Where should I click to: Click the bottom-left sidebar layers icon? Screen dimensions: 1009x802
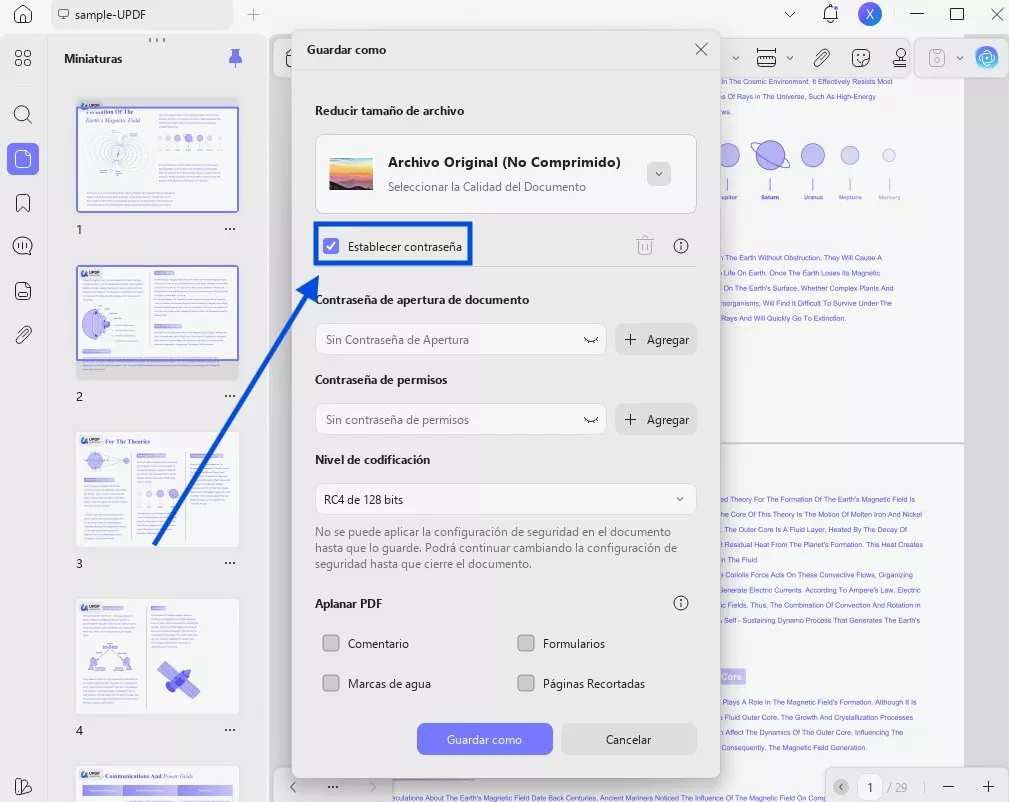click(23, 787)
